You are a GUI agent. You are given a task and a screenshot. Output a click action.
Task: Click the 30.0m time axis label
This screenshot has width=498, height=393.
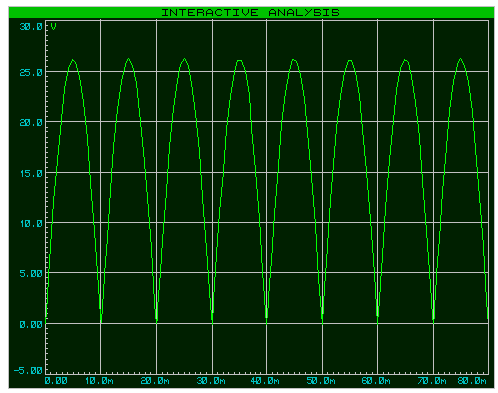[x=211, y=381]
